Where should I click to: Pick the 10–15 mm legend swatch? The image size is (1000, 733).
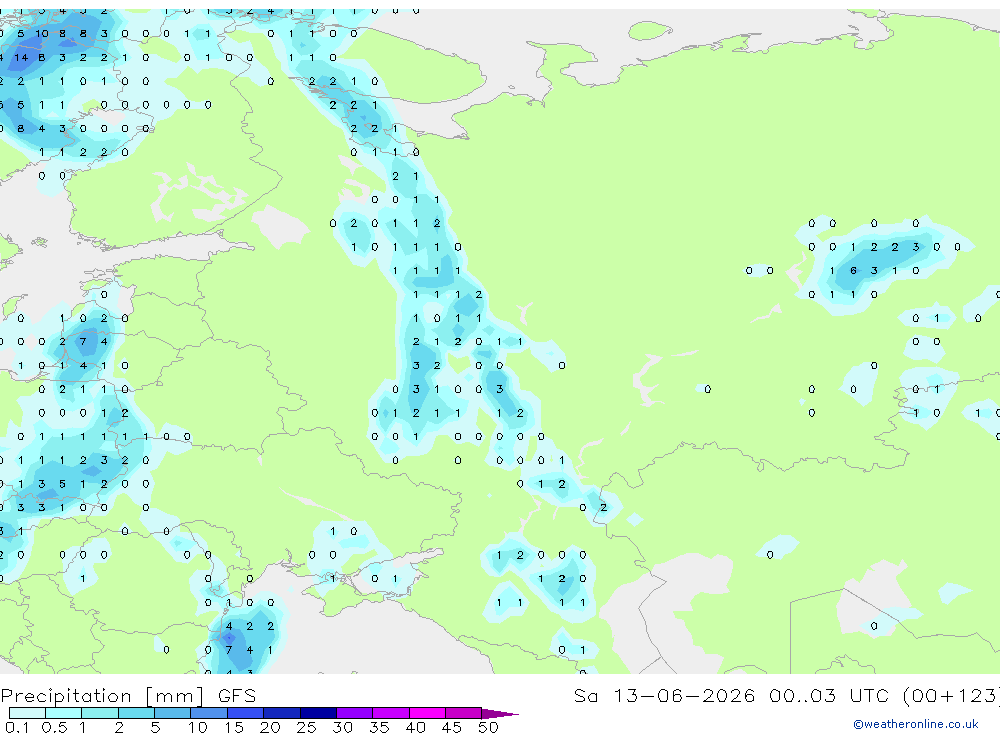pyautogui.click(x=209, y=713)
